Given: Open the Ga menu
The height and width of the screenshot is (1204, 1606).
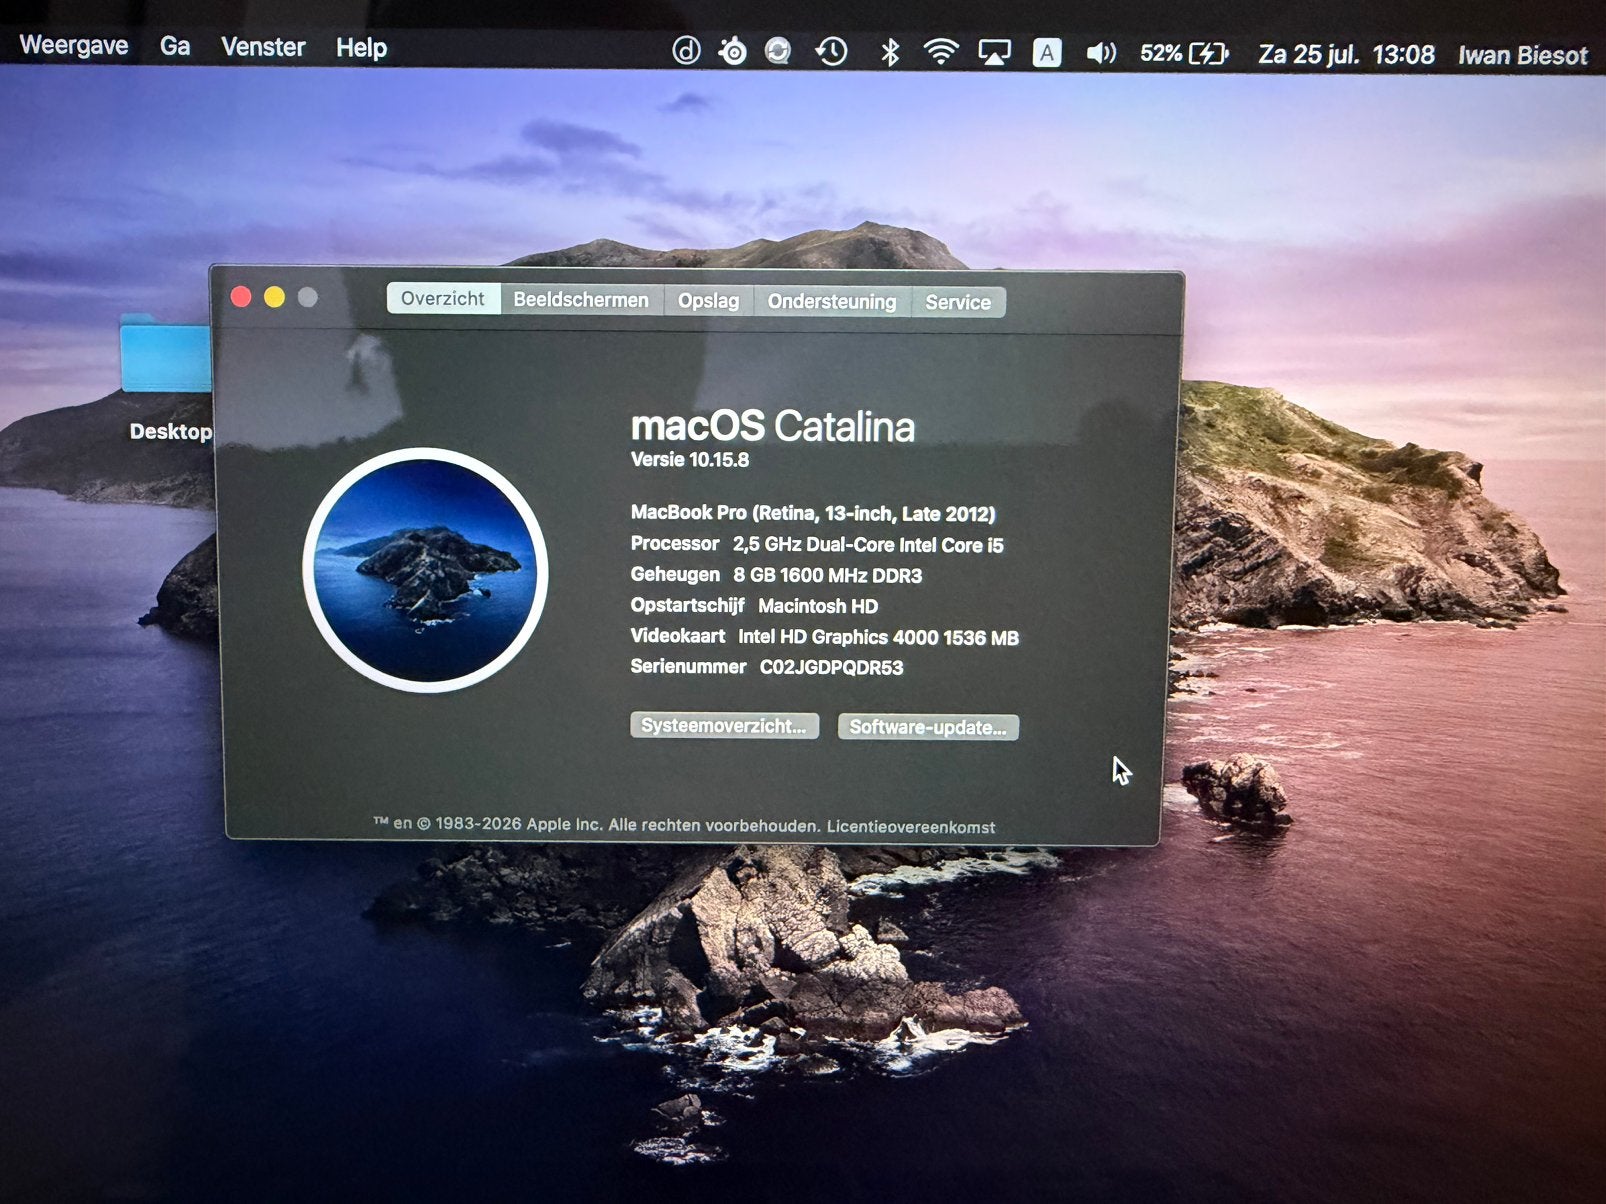Looking at the screenshot, I should [x=175, y=47].
